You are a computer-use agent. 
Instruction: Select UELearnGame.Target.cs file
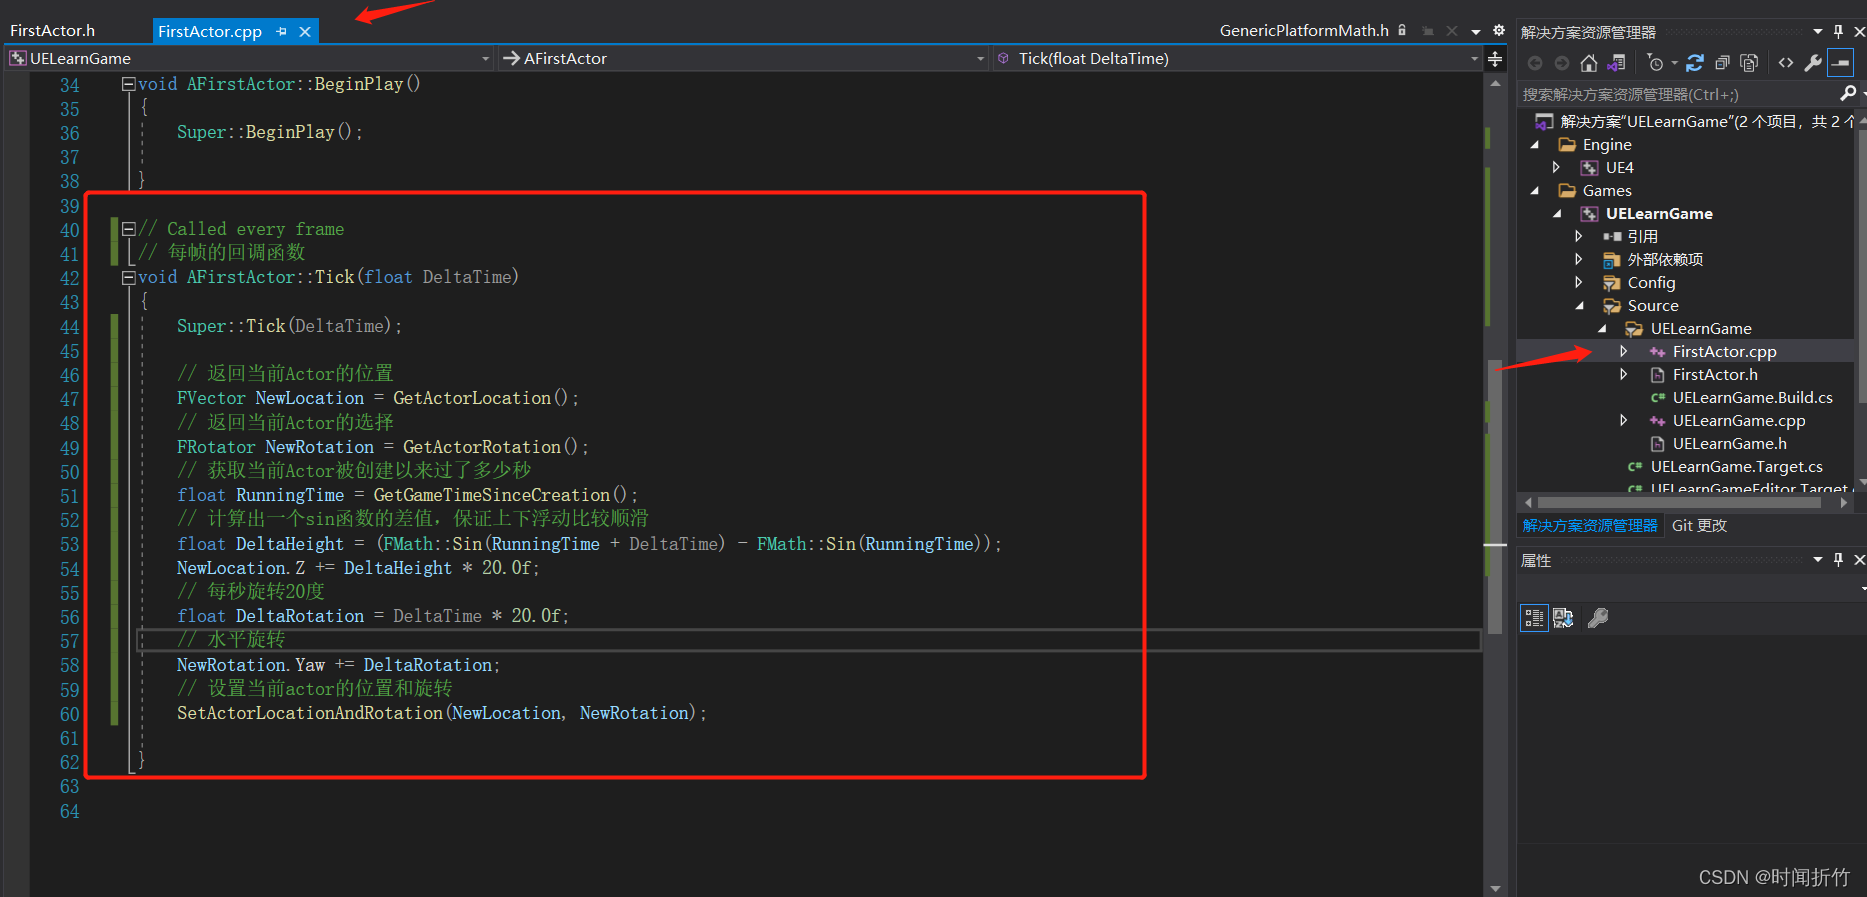[1736, 467]
